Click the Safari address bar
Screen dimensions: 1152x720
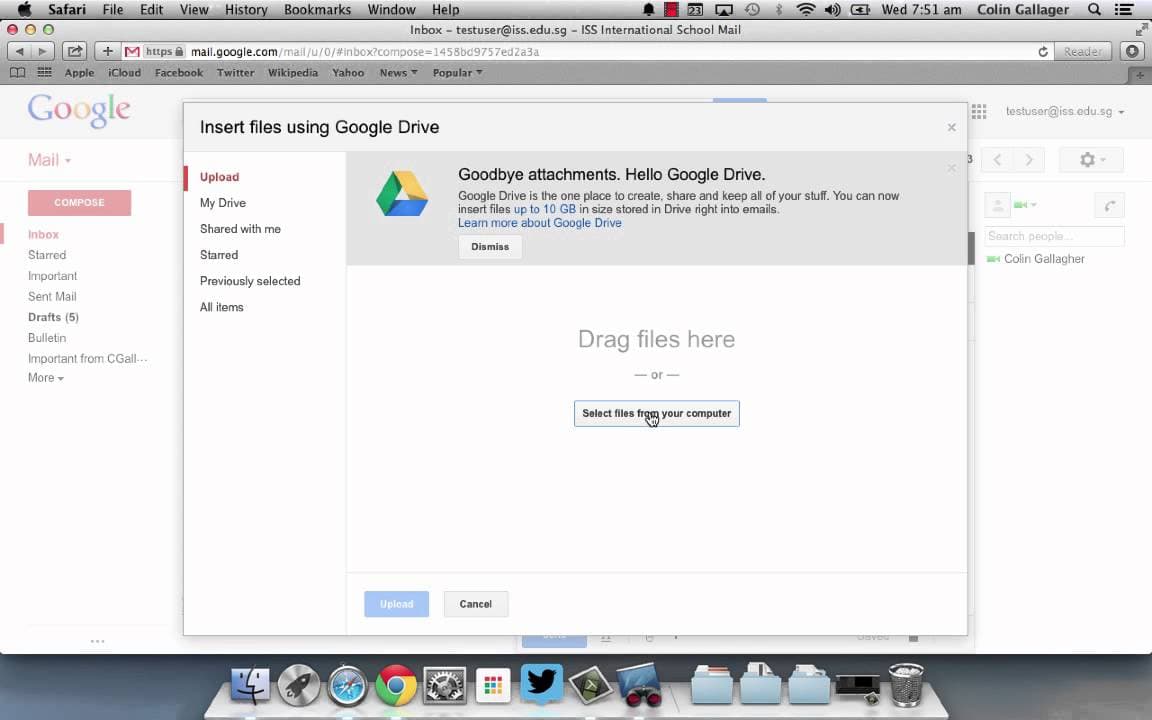click(x=588, y=51)
